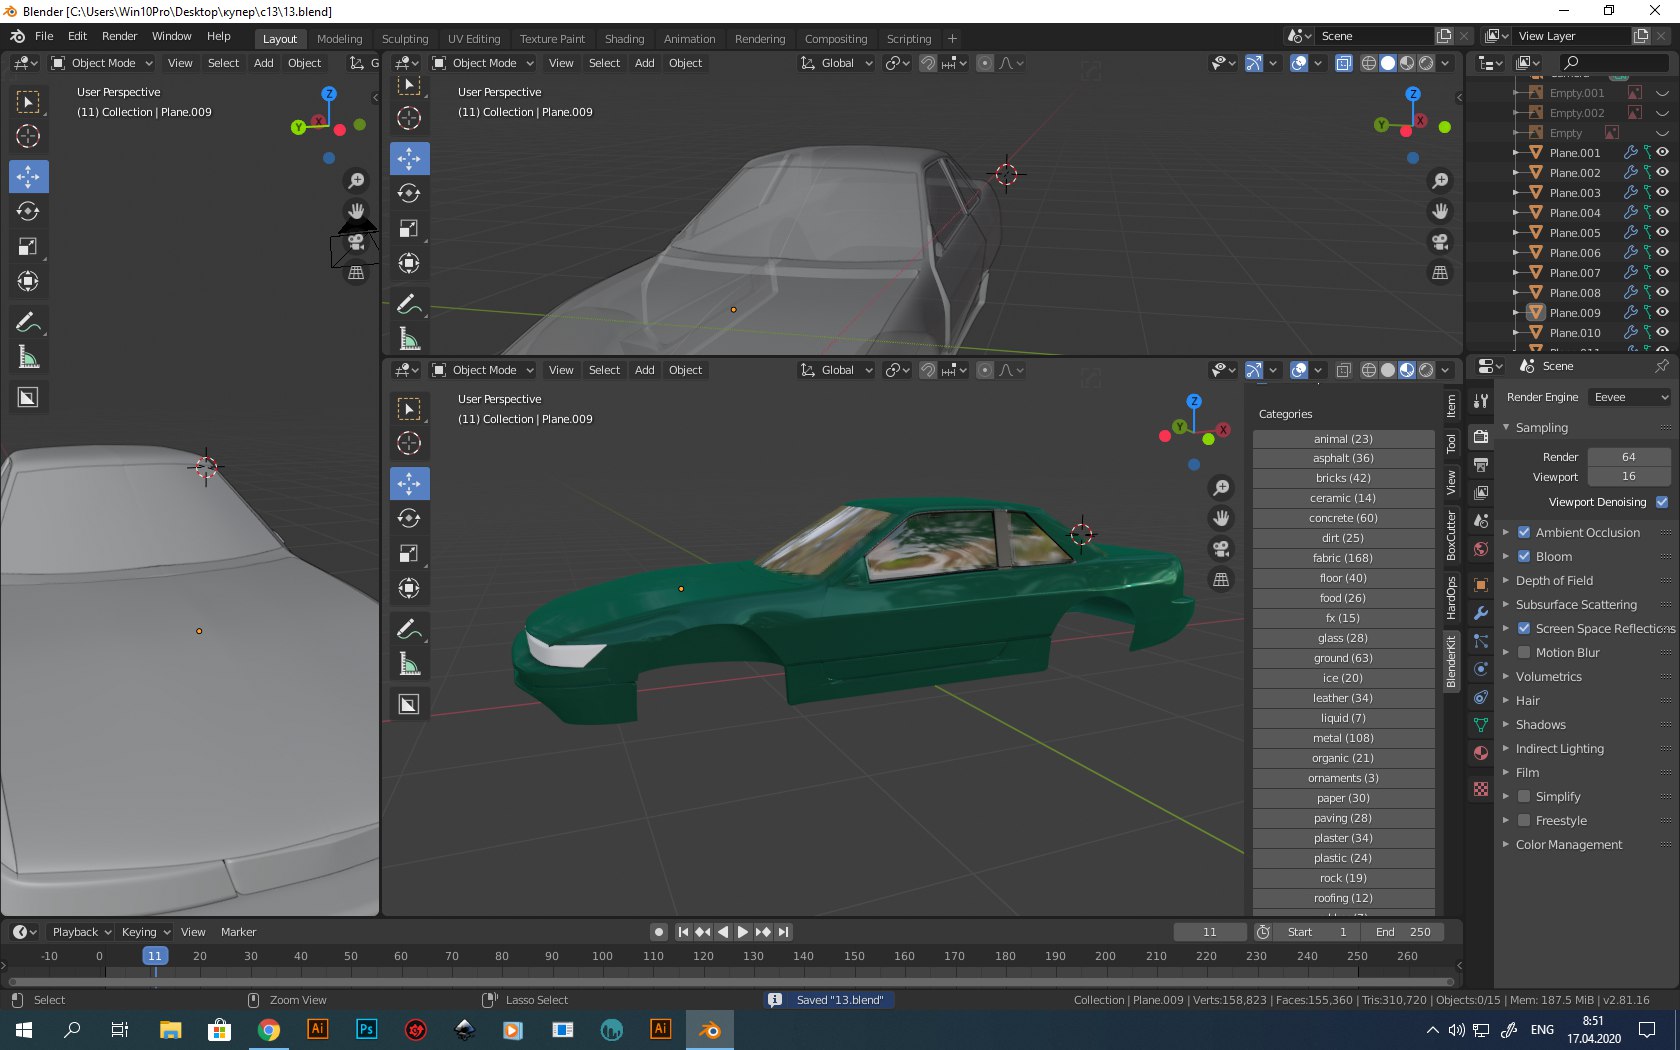This screenshot has height=1050, width=1680.
Task: Hide Plane.005 using its eye icon
Action: [1662, 232]
